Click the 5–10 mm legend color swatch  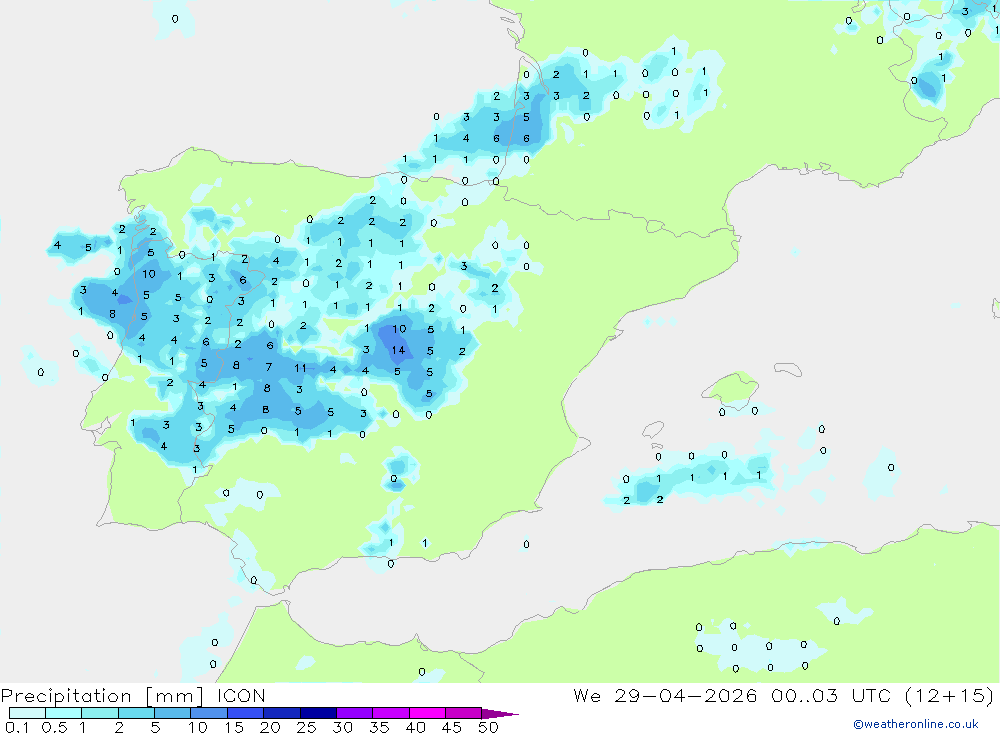172,713
